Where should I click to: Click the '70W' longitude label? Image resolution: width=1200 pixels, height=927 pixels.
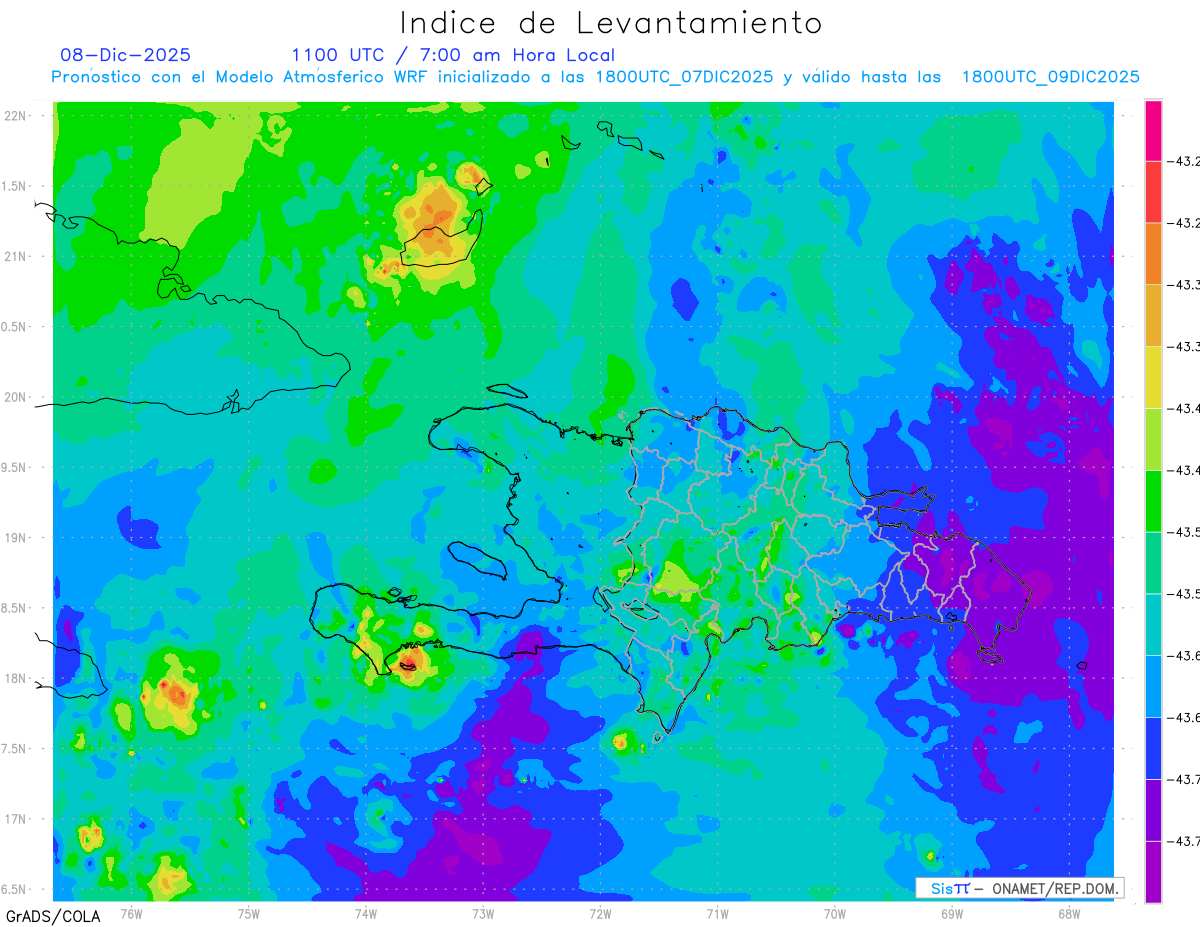pos(835,913)
